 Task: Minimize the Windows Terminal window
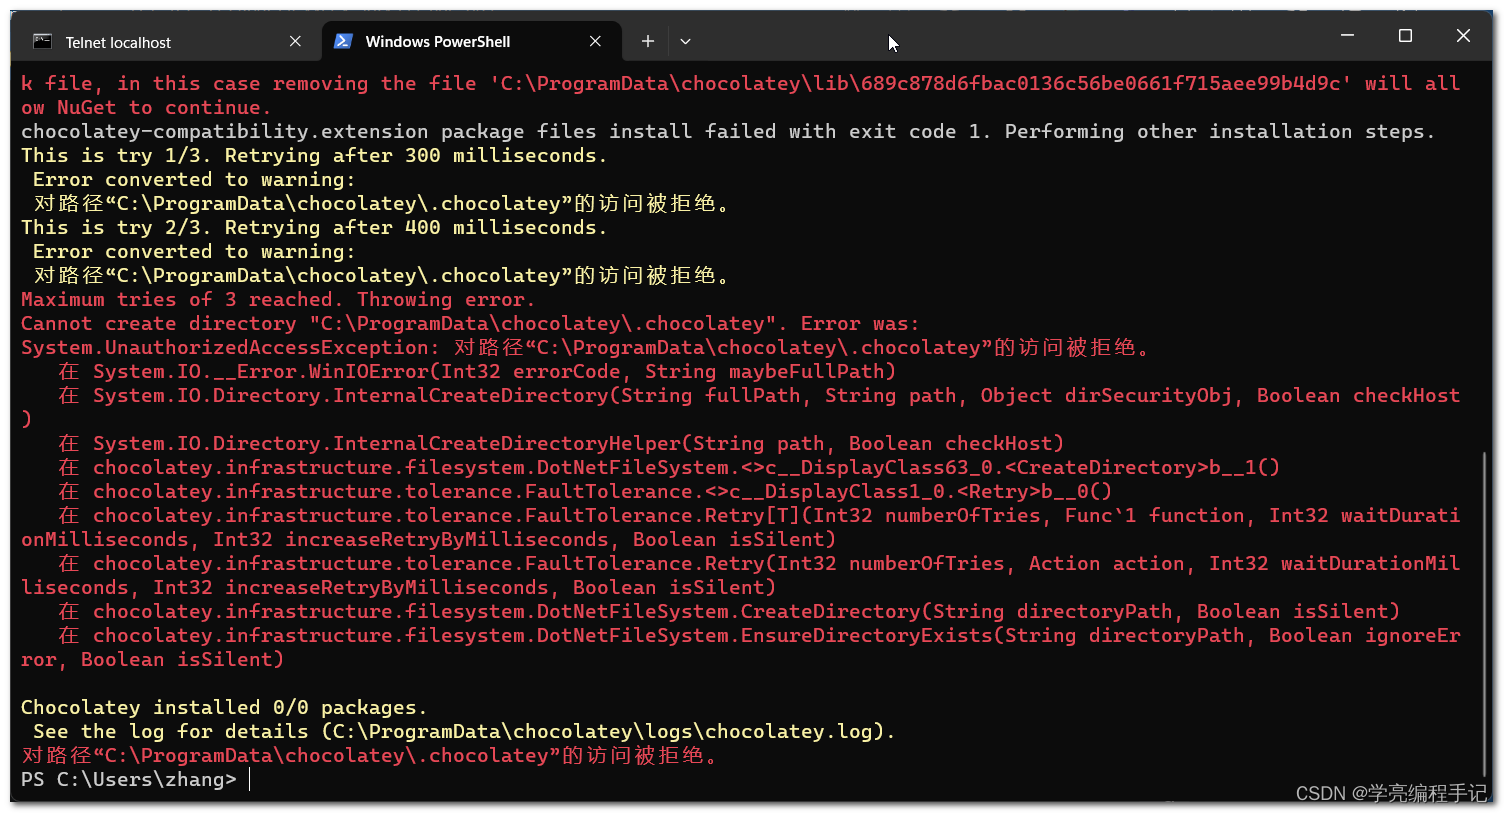[x=1347, y=35]
